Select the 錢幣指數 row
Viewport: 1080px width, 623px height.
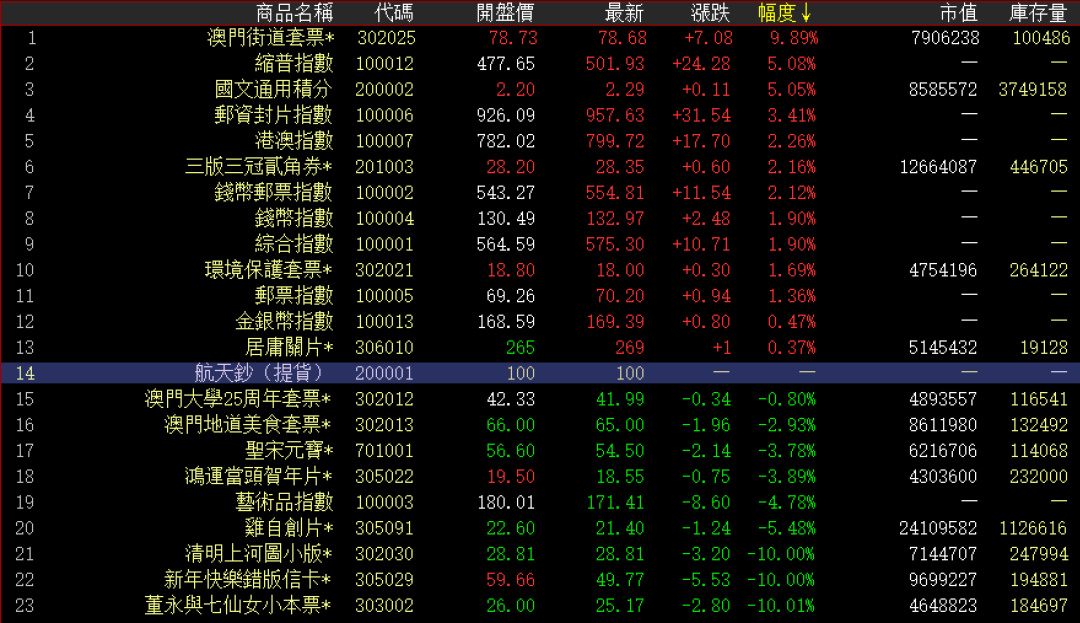[x=540, y=218]
